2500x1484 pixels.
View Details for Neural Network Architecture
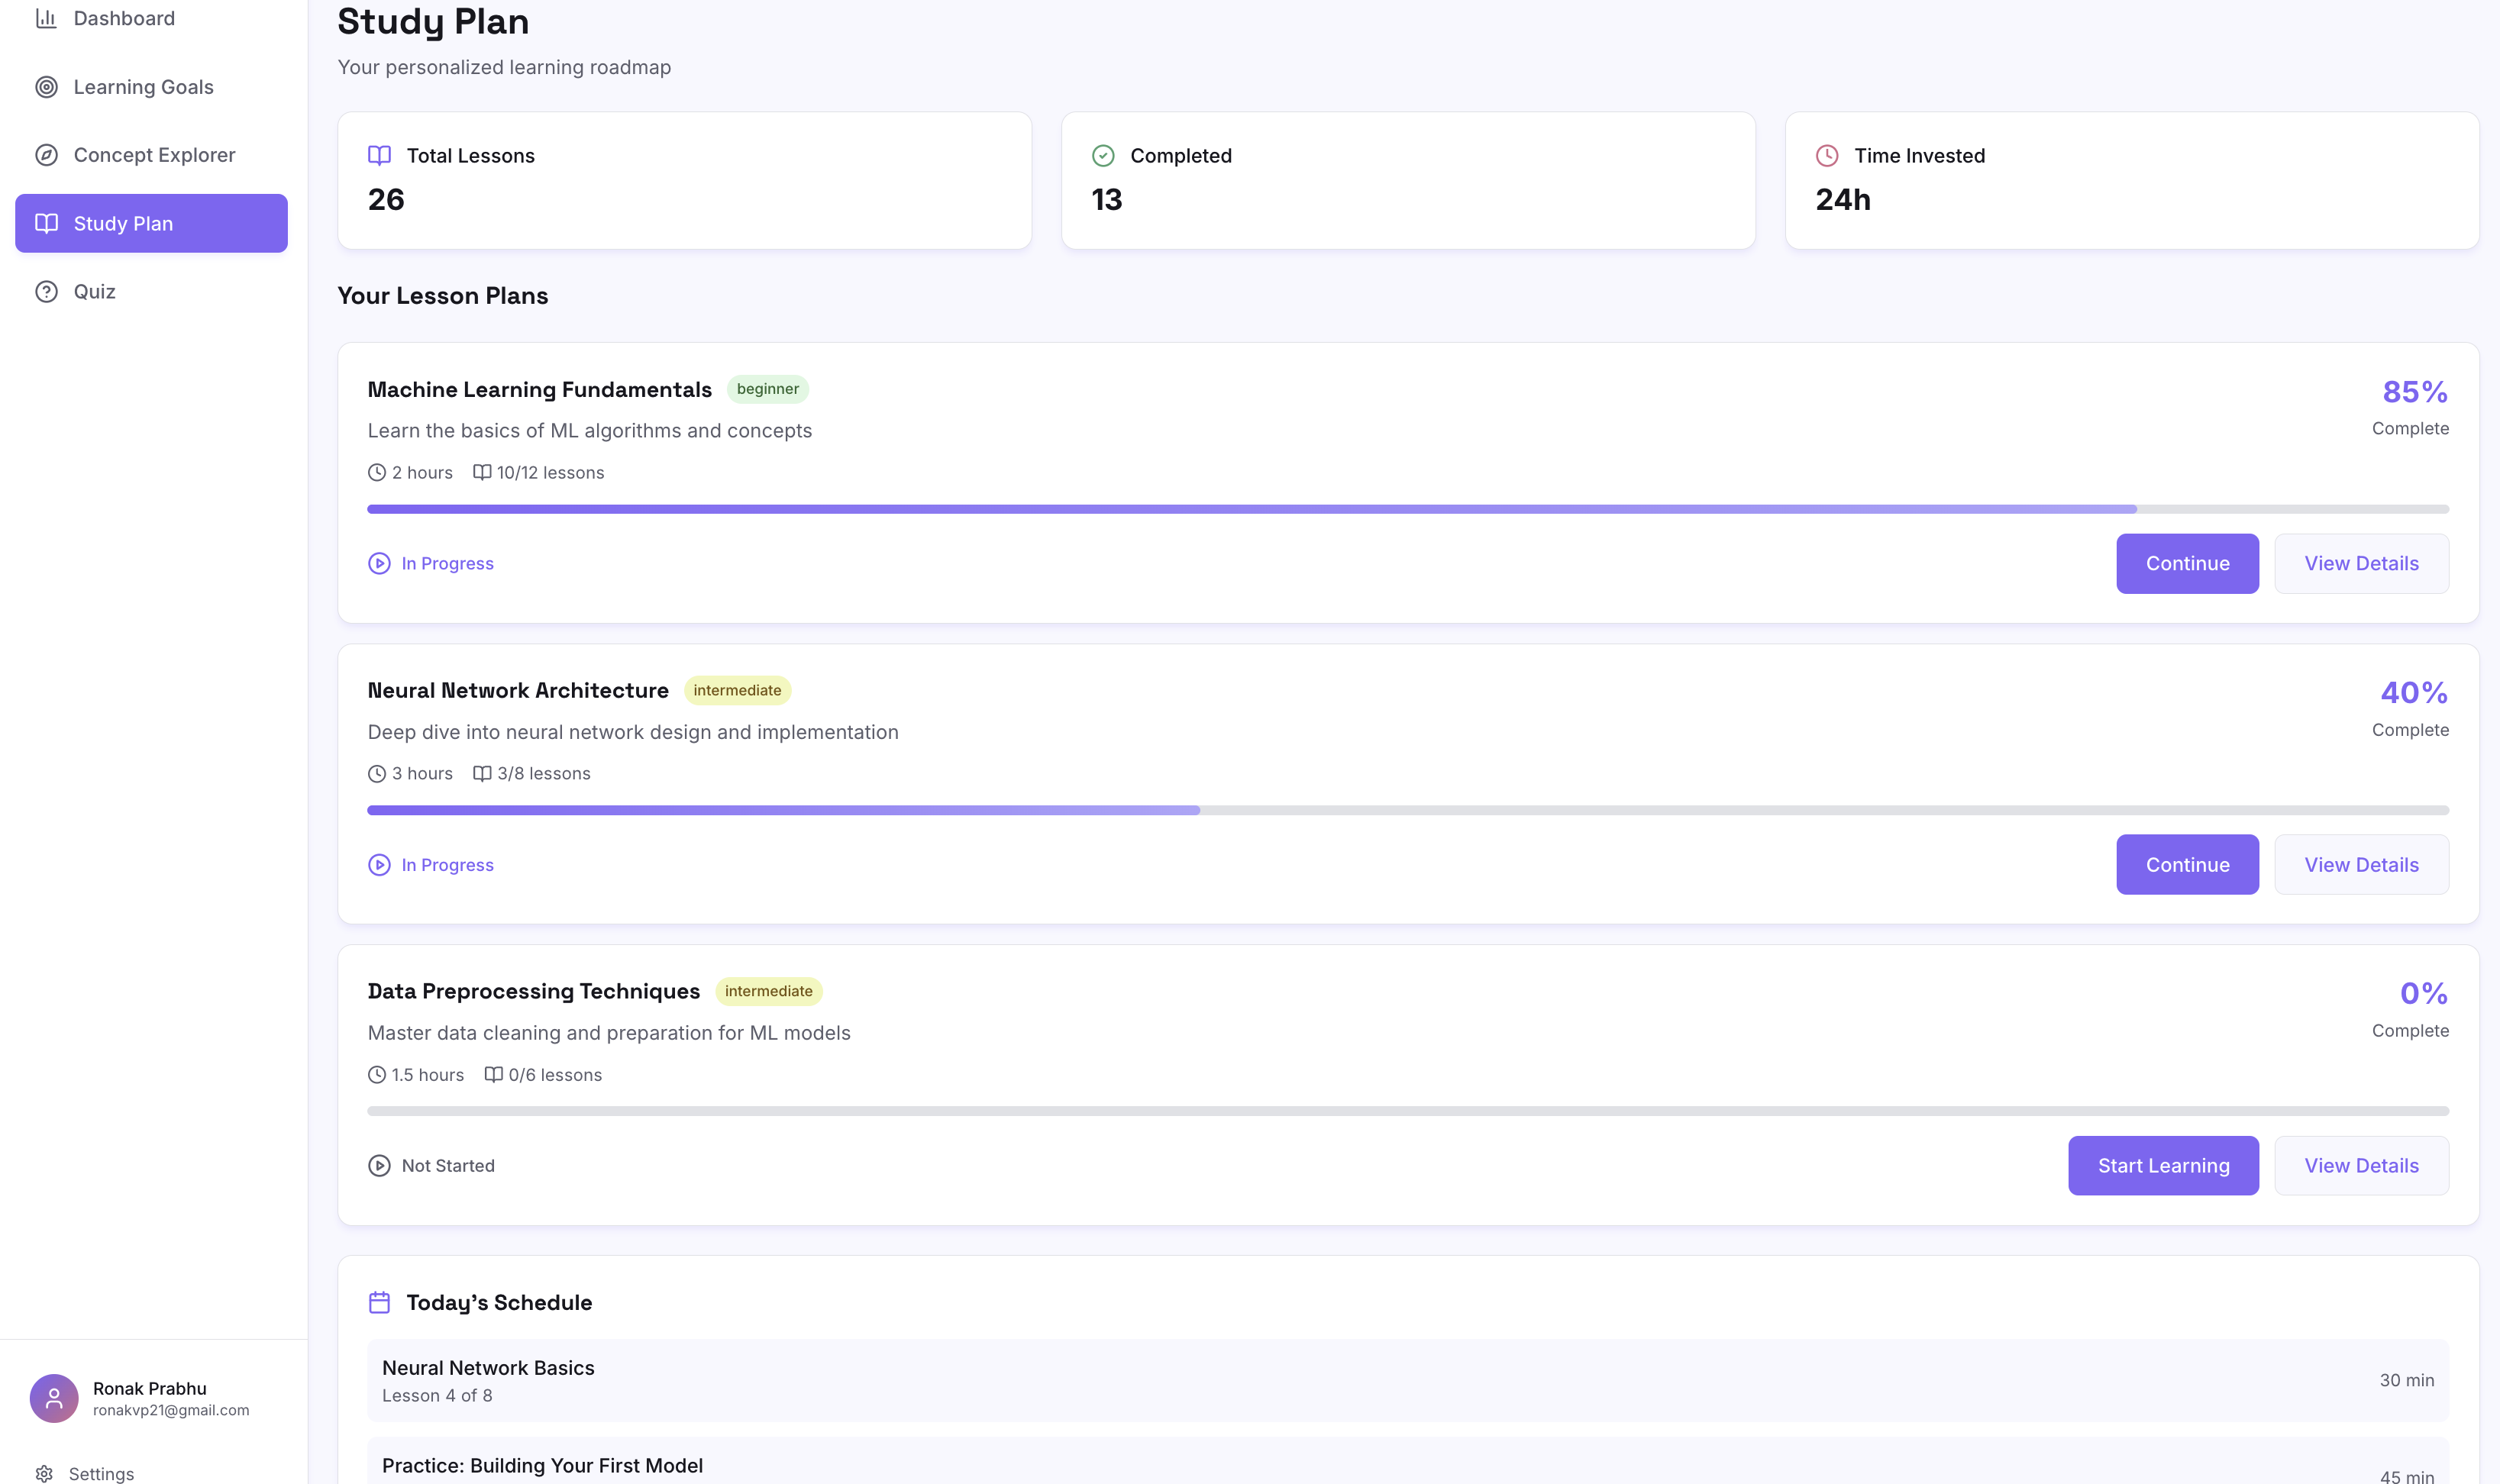[2361, 865]
